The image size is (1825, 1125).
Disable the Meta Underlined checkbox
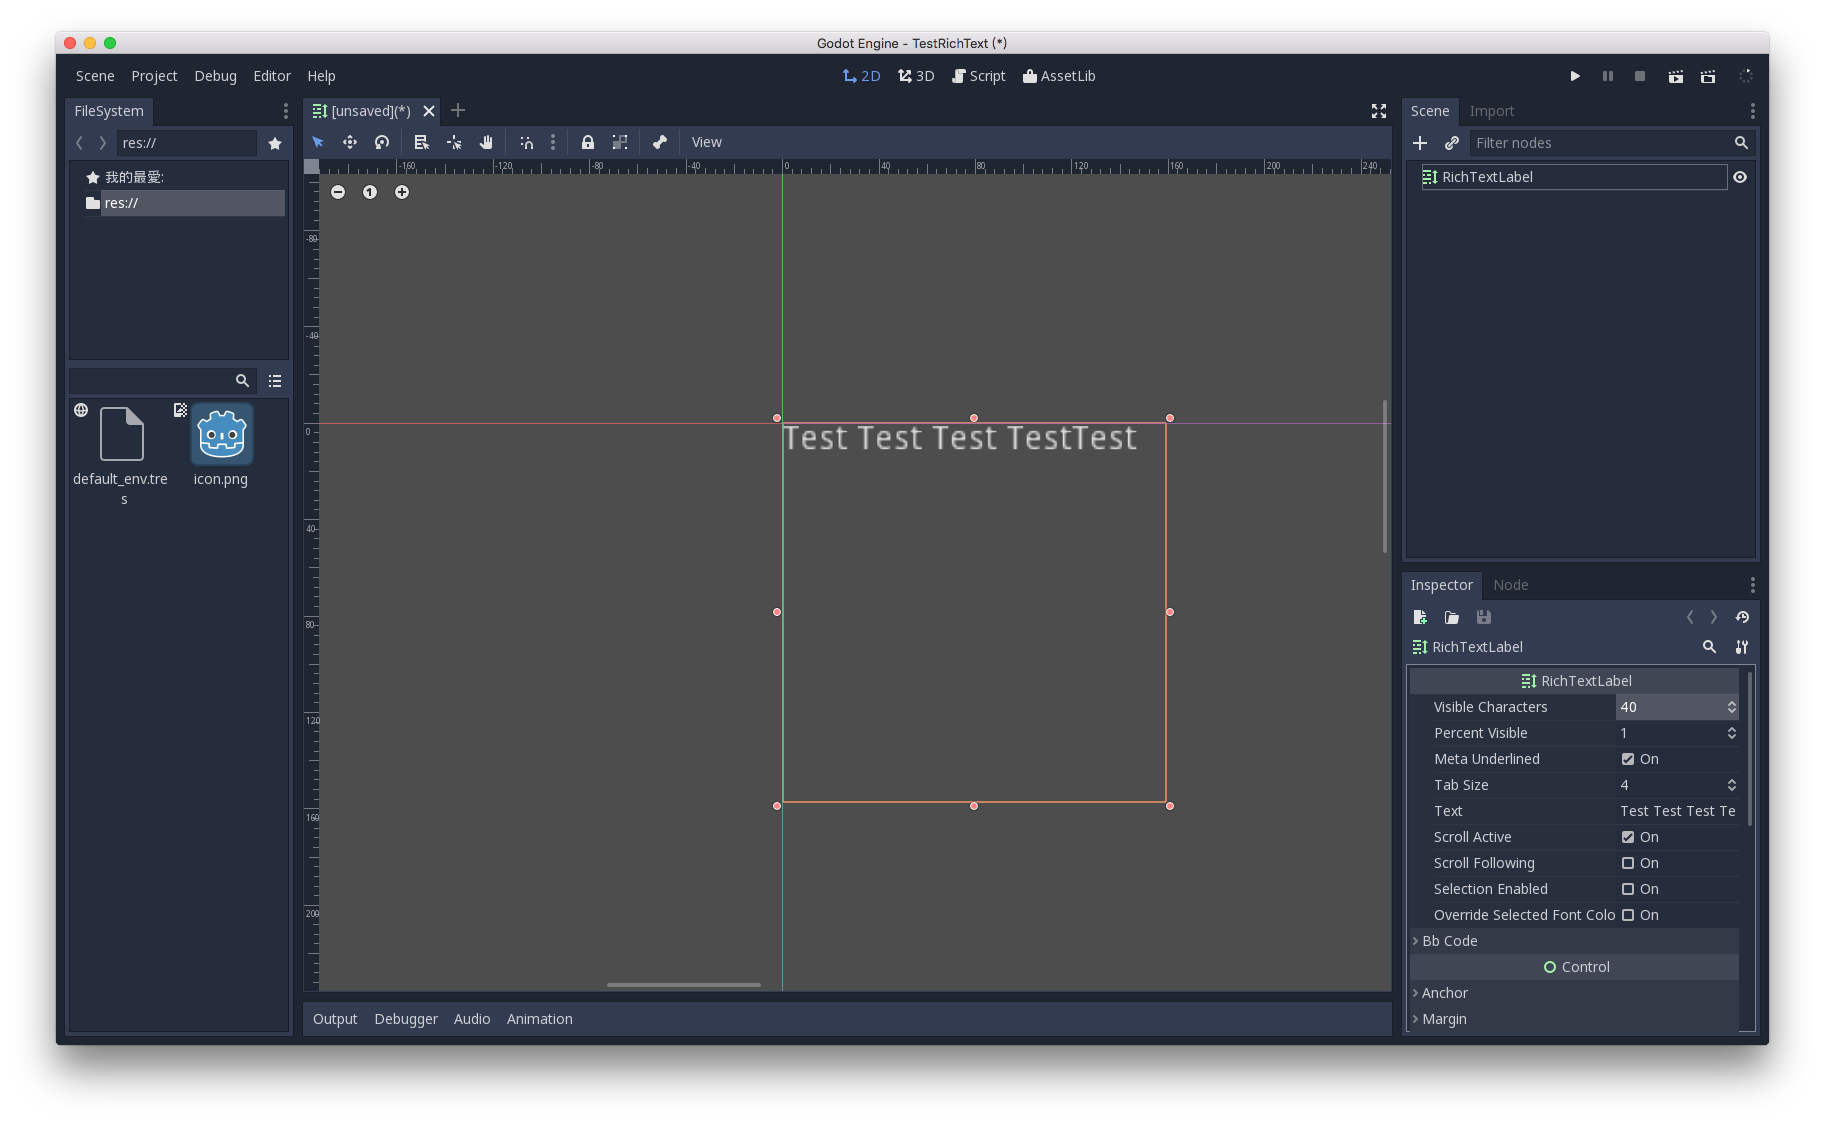pos(1629,758)
